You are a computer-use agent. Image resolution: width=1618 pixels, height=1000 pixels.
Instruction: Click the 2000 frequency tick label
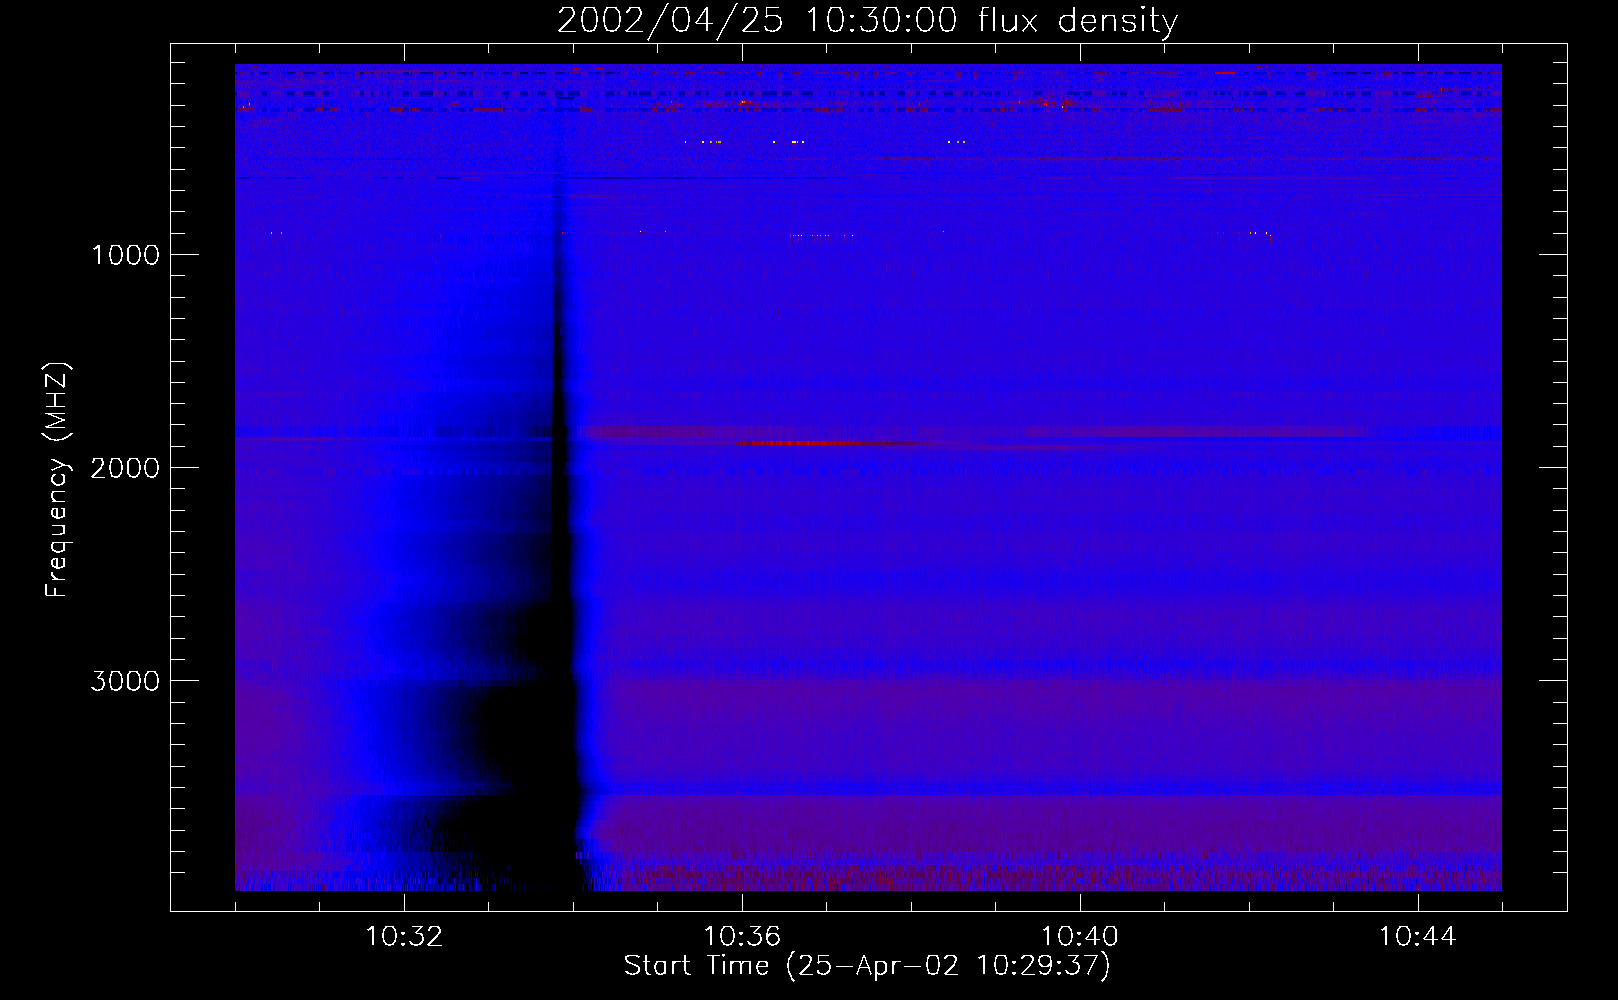(x=126, y=468)
